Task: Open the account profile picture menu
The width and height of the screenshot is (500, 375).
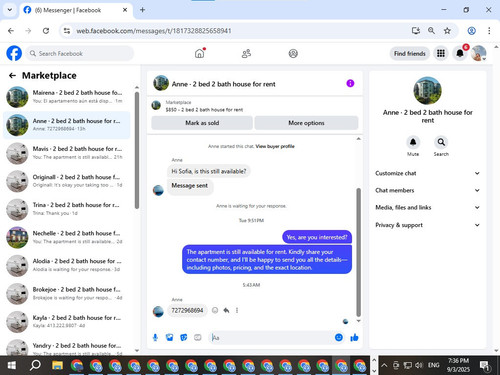Action: [x=479, y=53]
